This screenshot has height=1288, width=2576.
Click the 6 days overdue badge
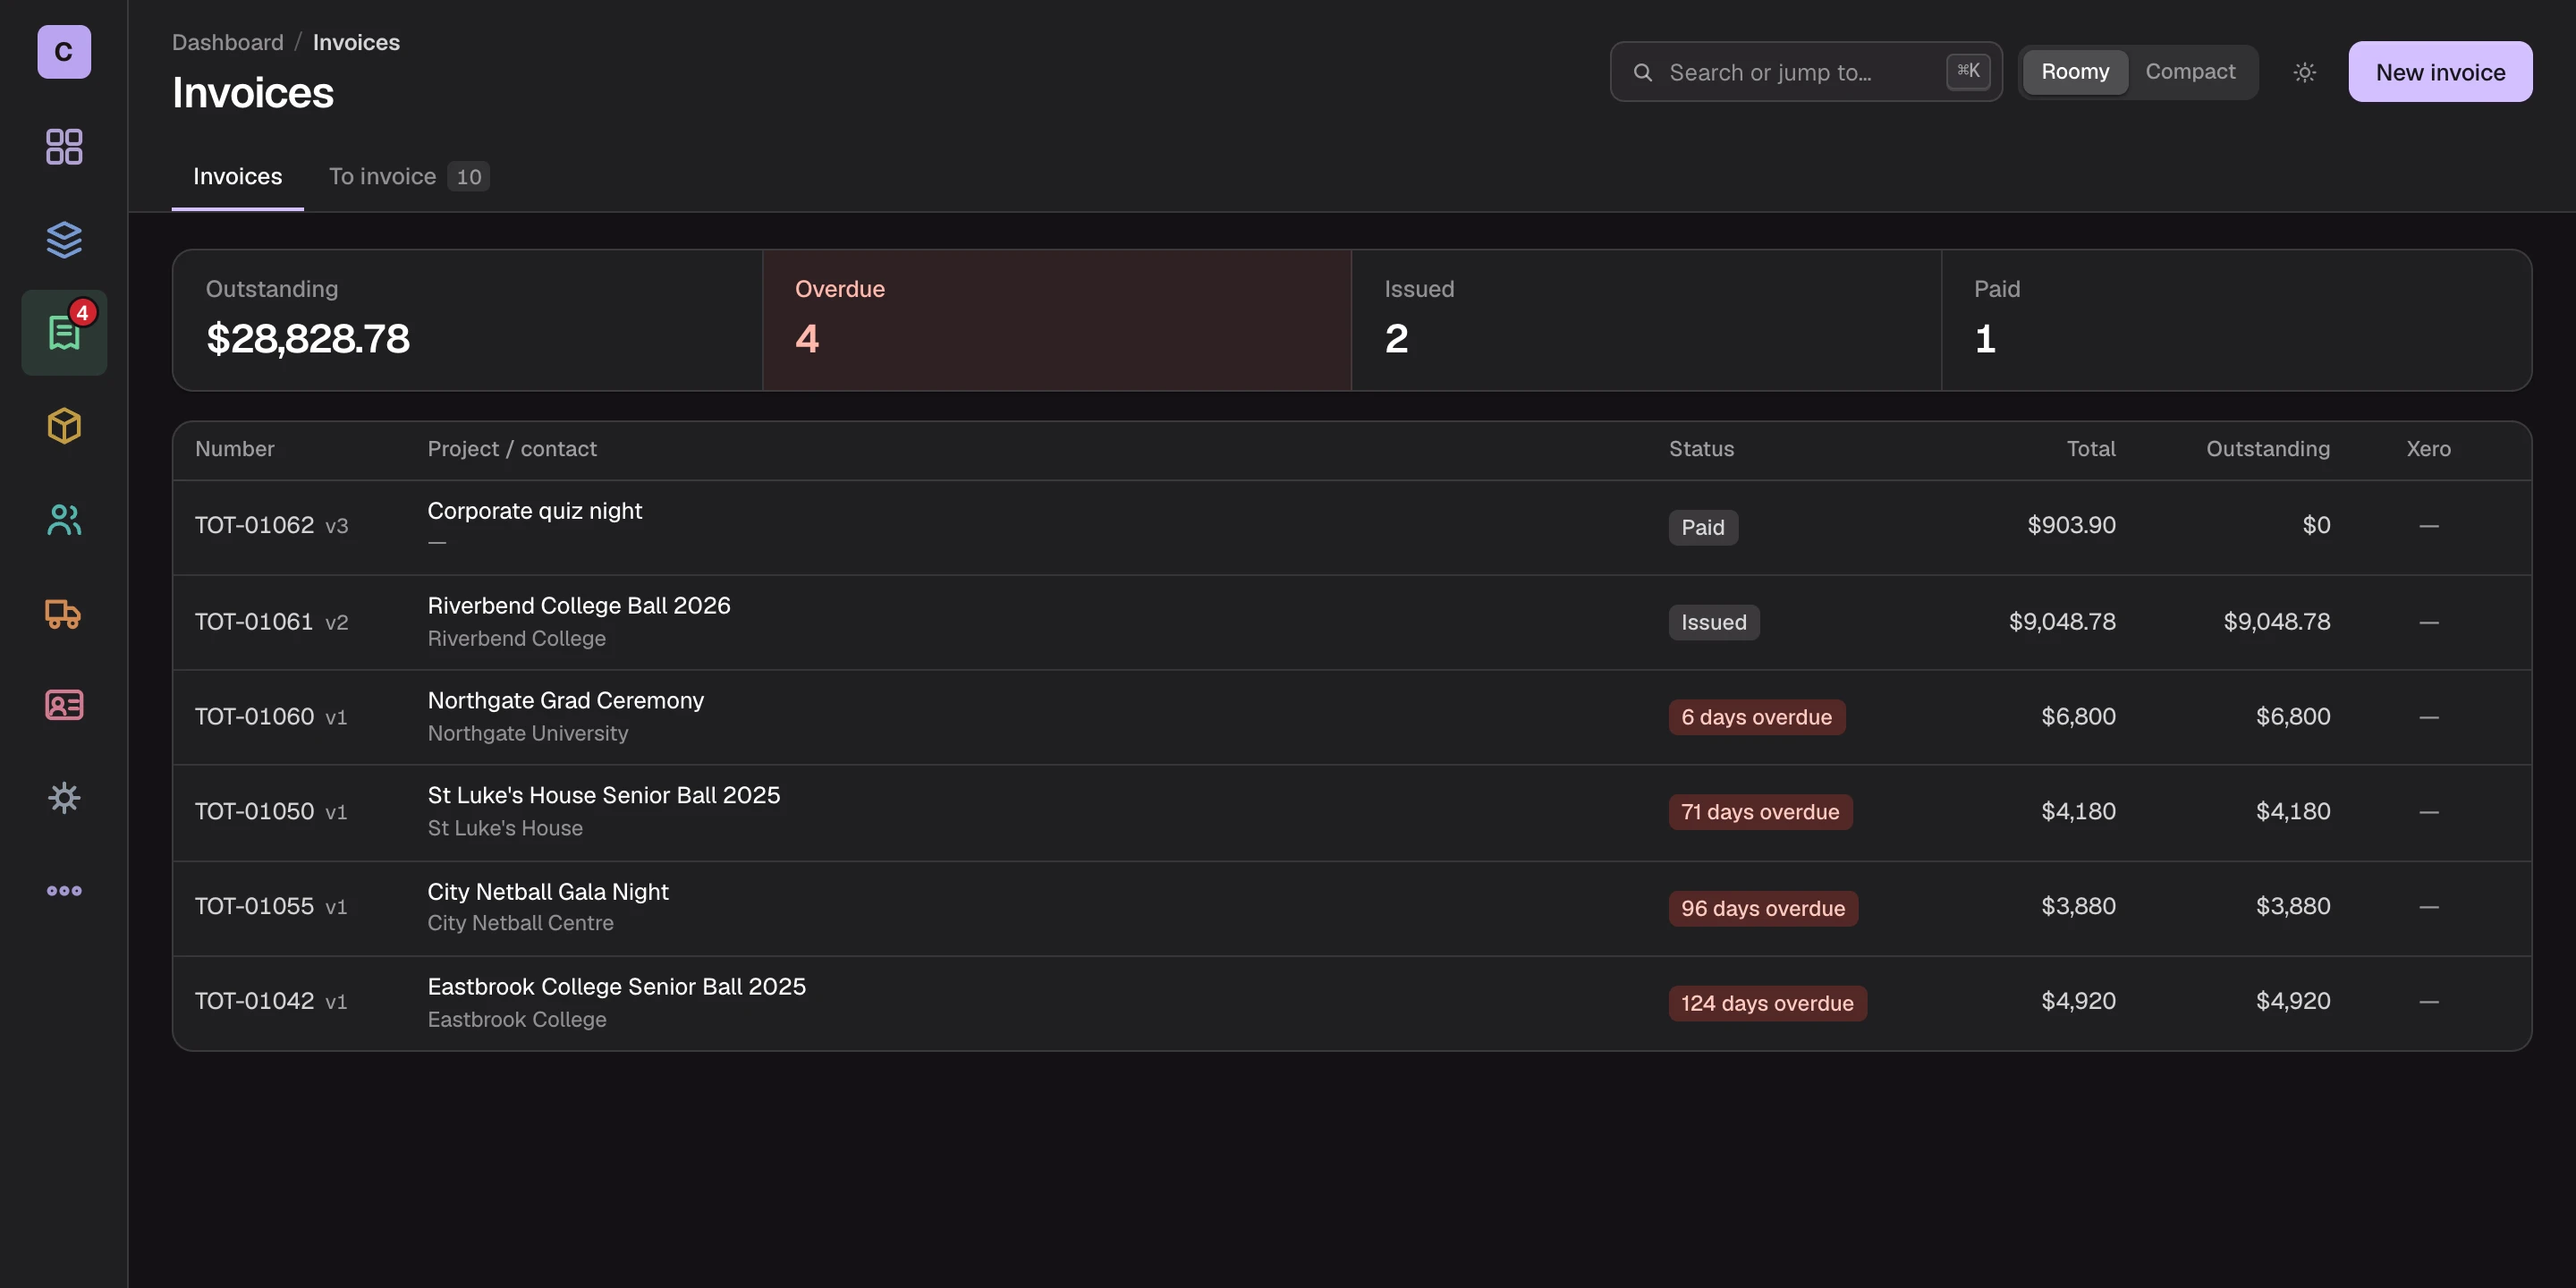click(x=1756, y=717)
